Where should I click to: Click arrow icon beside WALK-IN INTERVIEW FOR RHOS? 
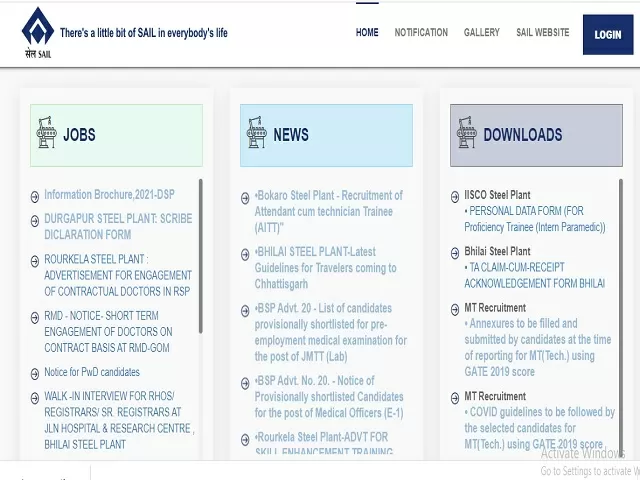(x=35, y=398)
